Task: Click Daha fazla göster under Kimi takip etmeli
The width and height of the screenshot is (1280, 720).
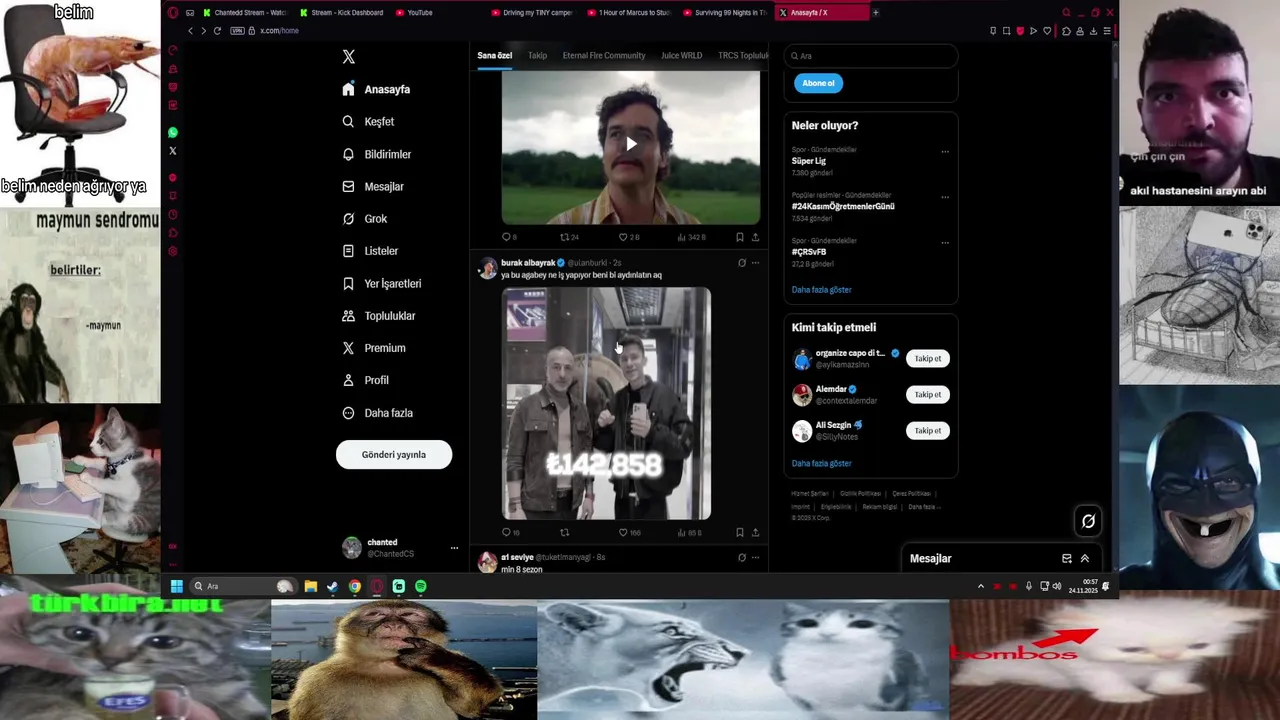Action: coord(822,463)
